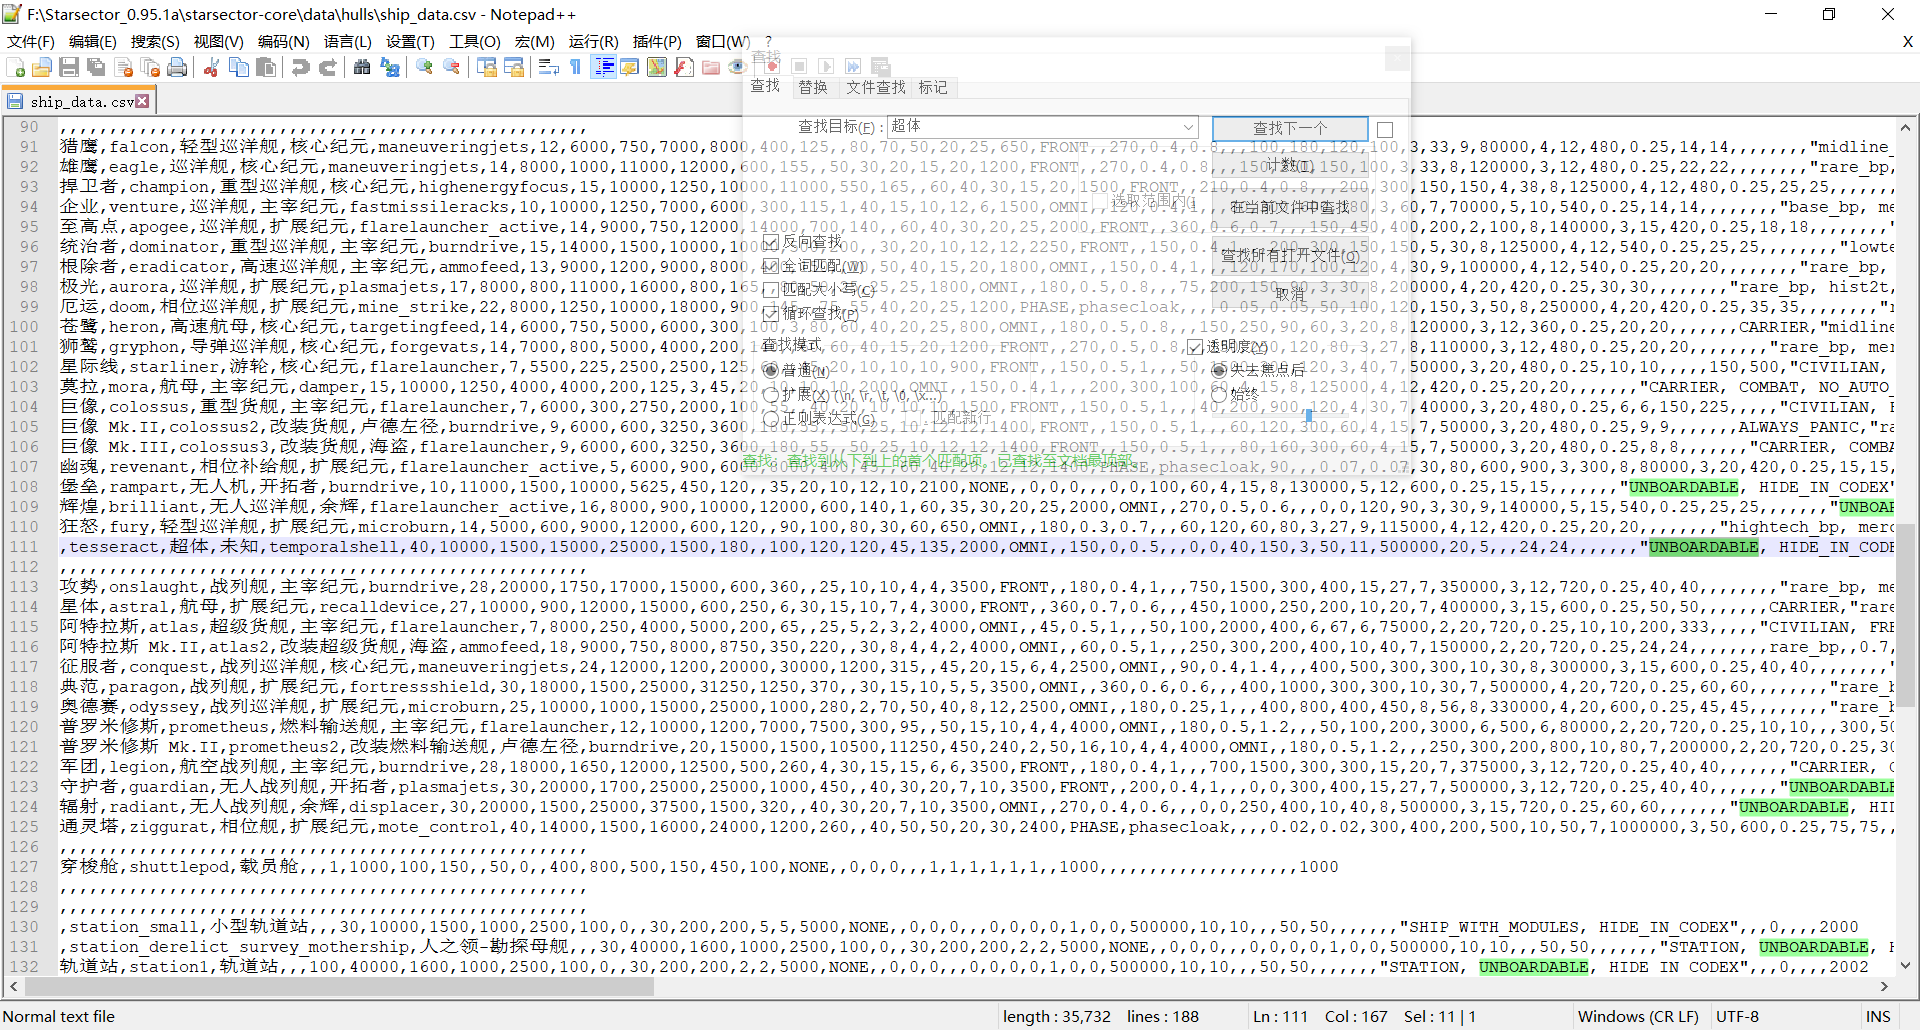Click the 计数 button
This screenshot has width=1920, height=1030.
point(1290,165)
